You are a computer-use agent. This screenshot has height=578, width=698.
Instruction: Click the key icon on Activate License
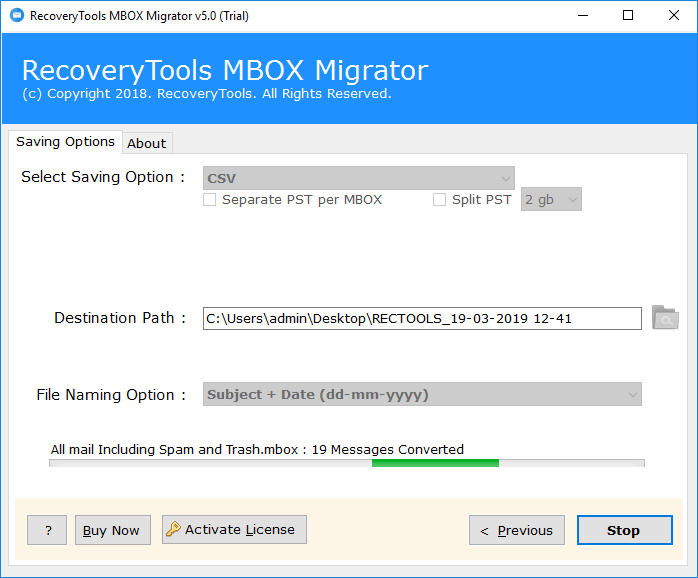point(173,529)
